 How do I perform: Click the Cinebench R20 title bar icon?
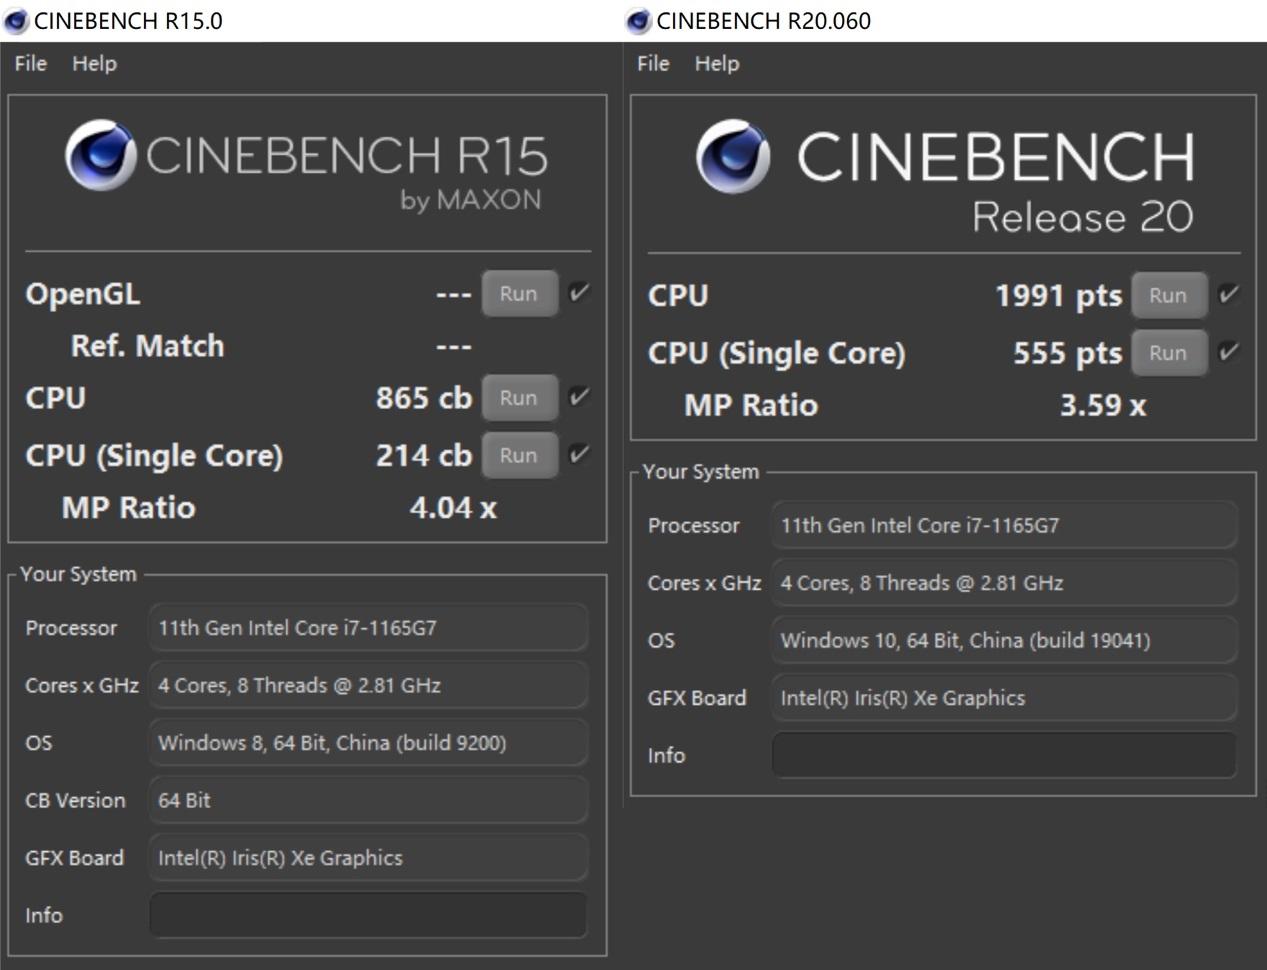coord(638,21)
